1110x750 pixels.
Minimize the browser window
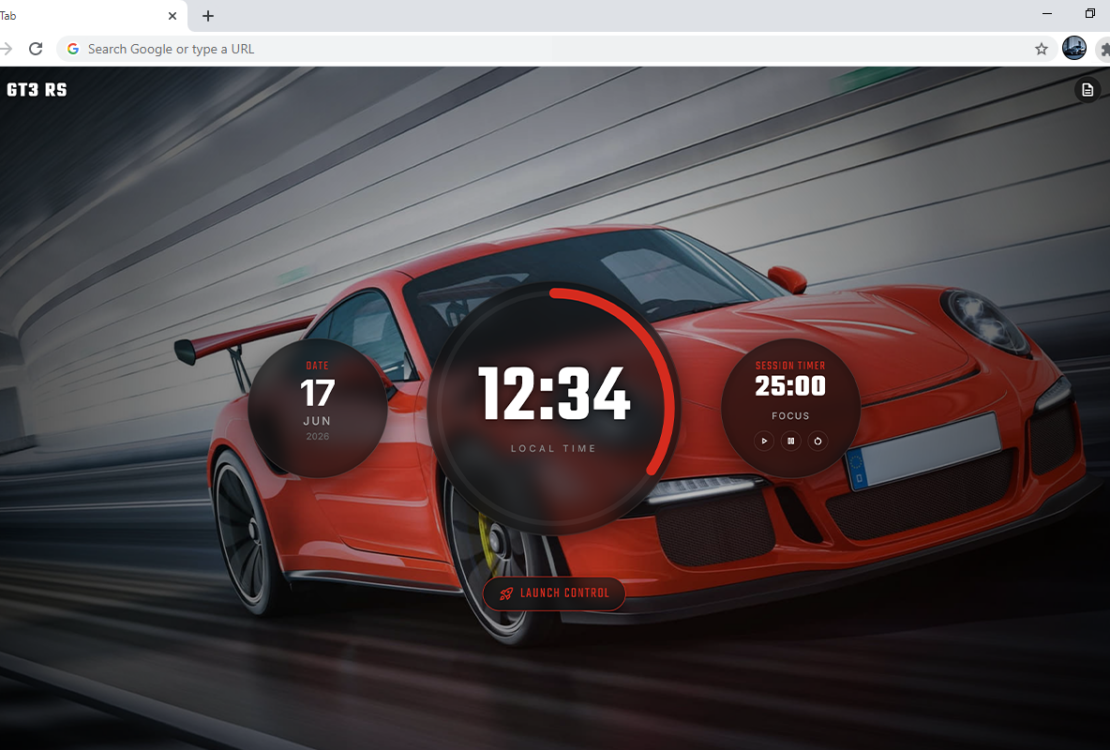click(1047, 13)
